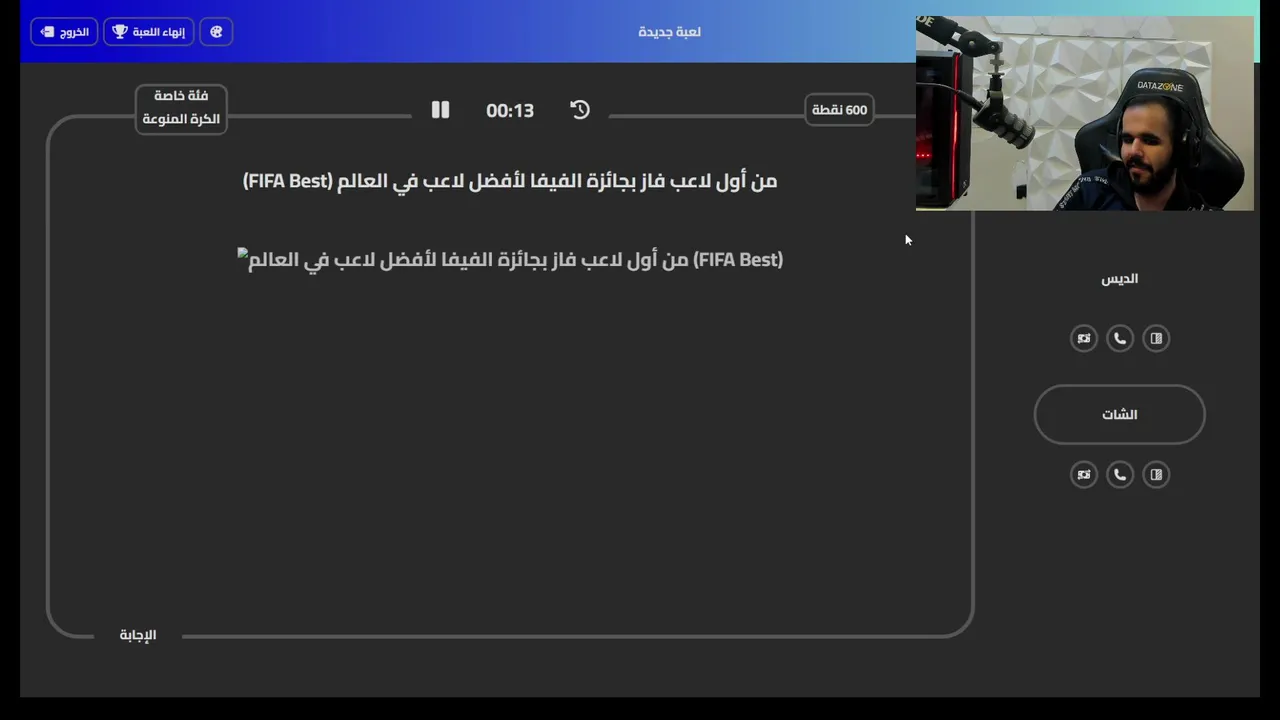Use الشات team's phone call lifeline
The height and width of the screenshot is (720, 1280).
coord(1120,474)
